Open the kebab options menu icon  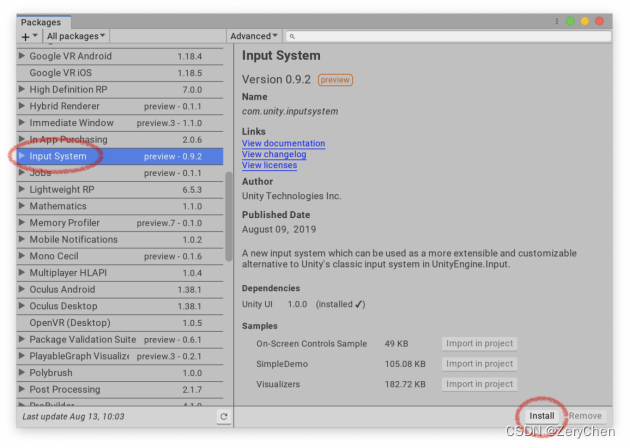coord(556,21)
